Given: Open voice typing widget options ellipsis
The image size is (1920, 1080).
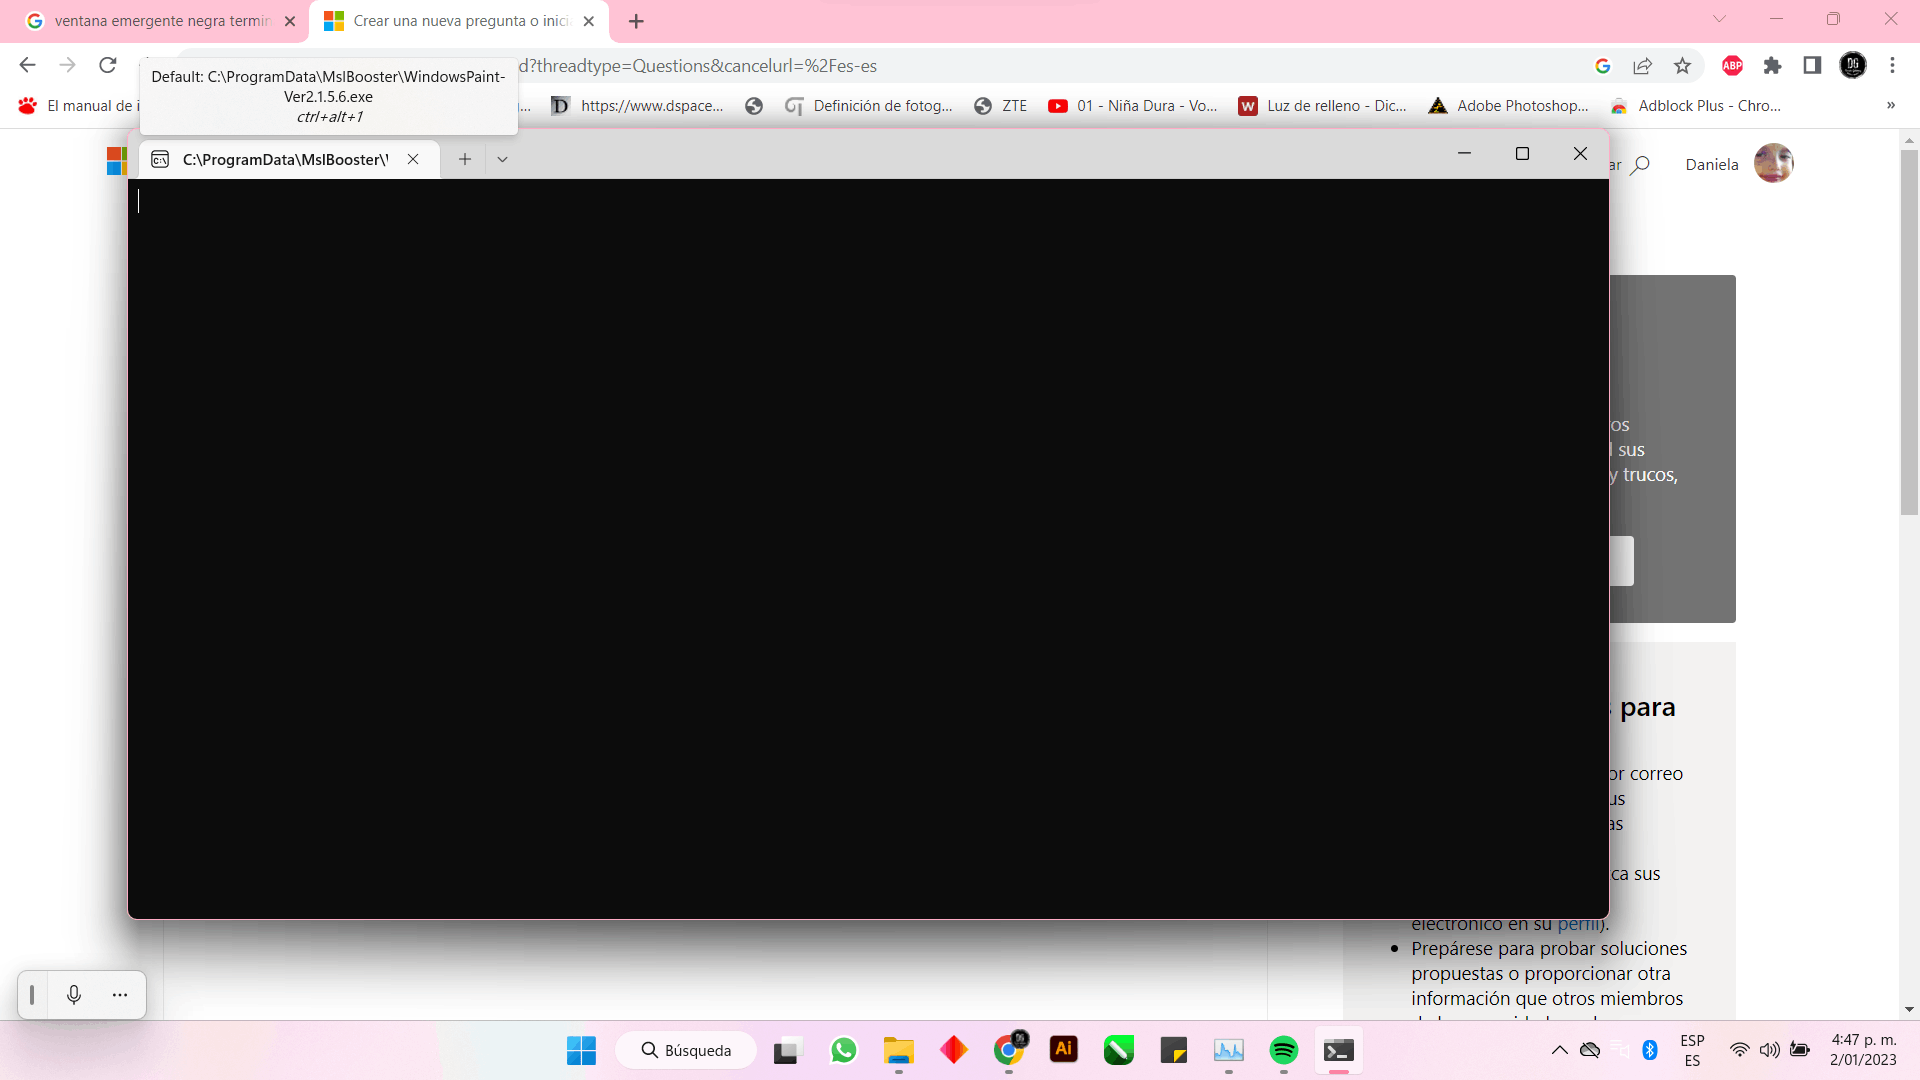Looking at the screenshot, I should point(120,994).
